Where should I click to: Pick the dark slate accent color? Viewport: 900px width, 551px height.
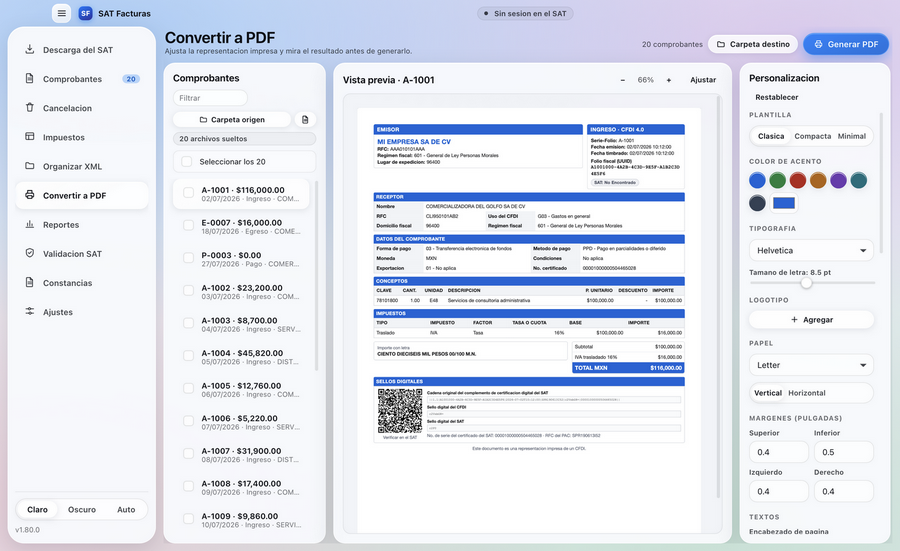757,203
